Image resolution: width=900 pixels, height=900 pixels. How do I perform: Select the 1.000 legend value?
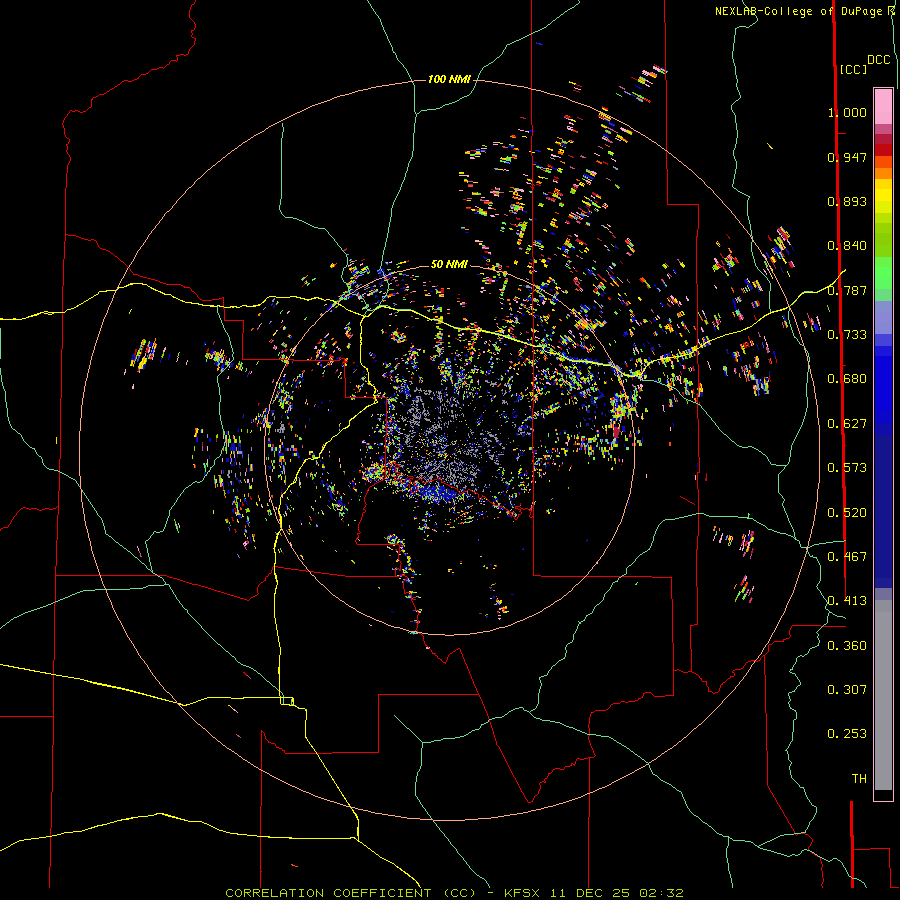click(x=847, y=112)
